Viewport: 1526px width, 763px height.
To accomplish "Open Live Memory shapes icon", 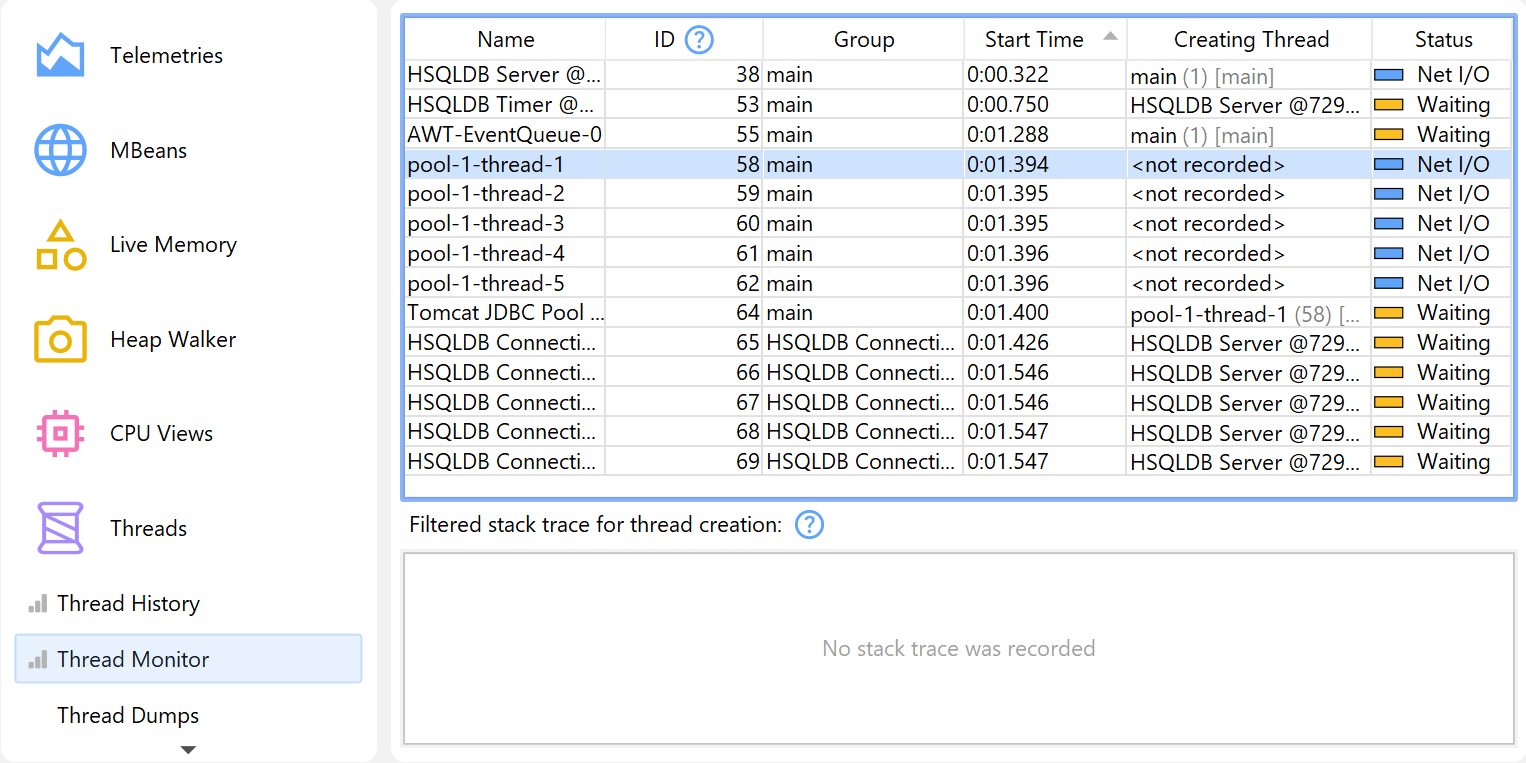I will pos(60,245).
